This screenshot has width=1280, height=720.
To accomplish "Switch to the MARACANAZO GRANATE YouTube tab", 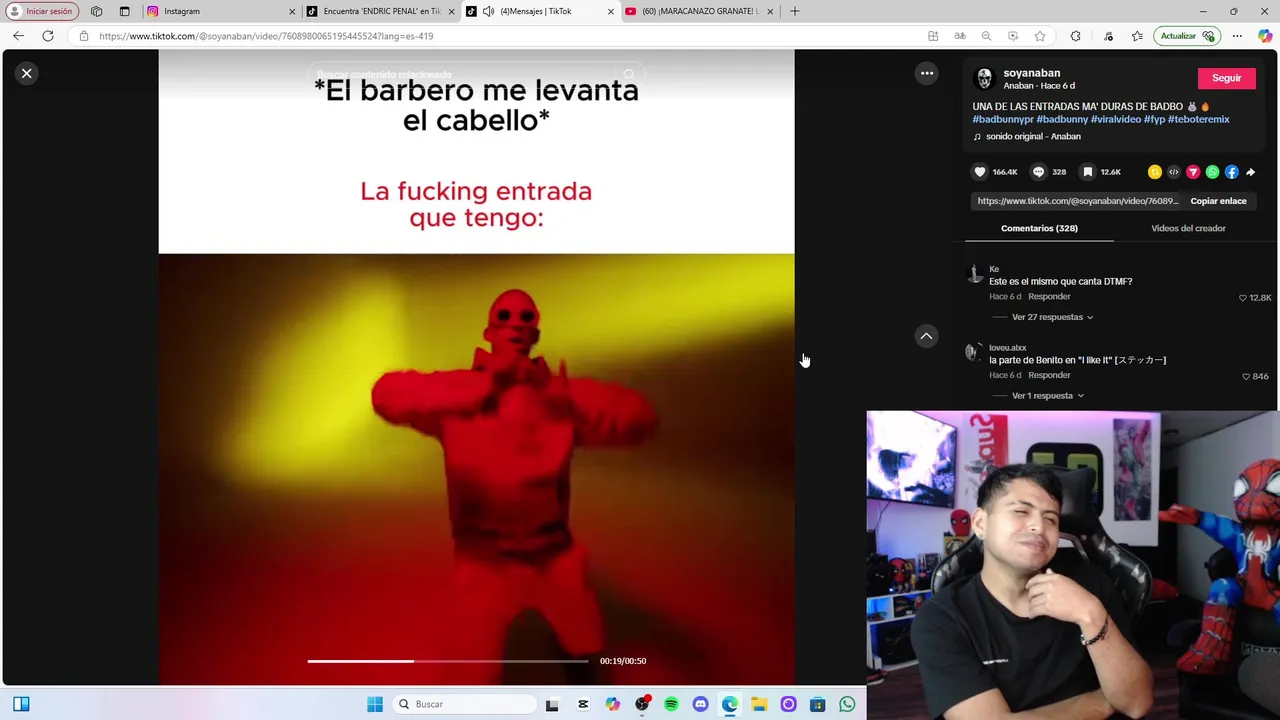I will [x=698, y=11].
